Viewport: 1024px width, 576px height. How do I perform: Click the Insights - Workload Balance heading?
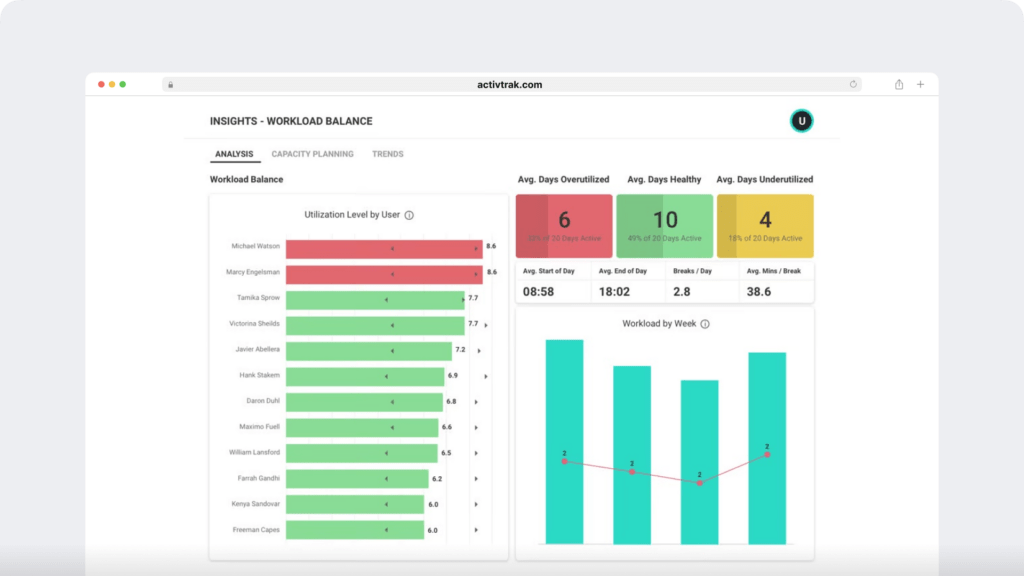pyautogui.click(x=291, y=121)
